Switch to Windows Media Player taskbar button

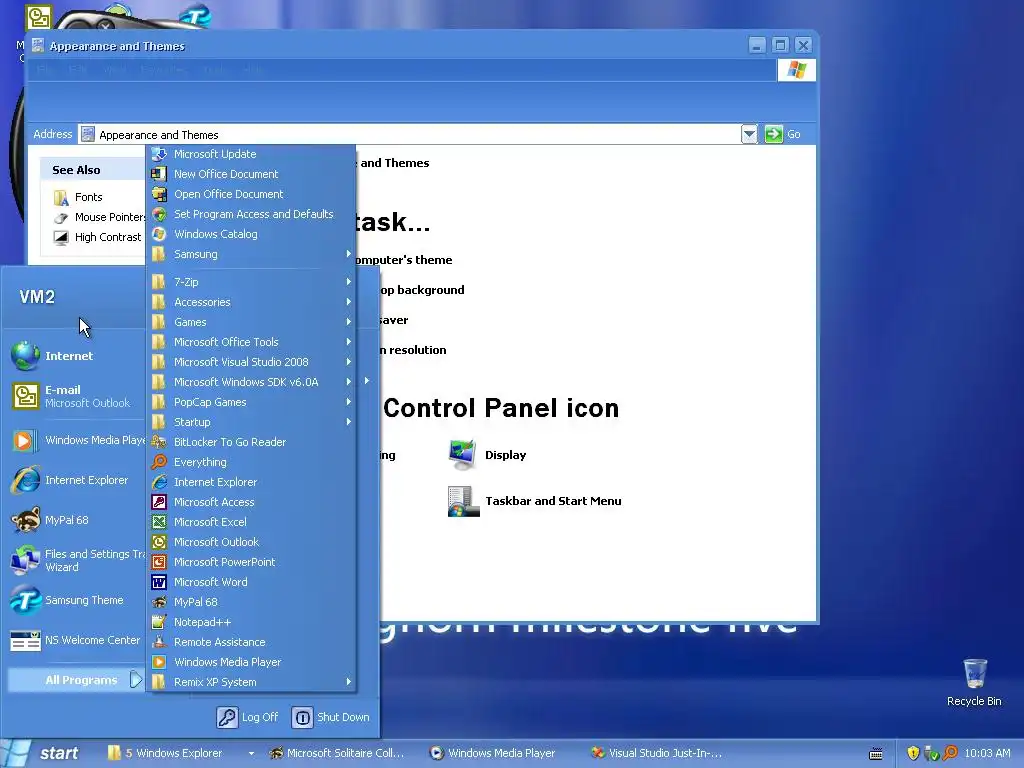(x=493, y=753)
